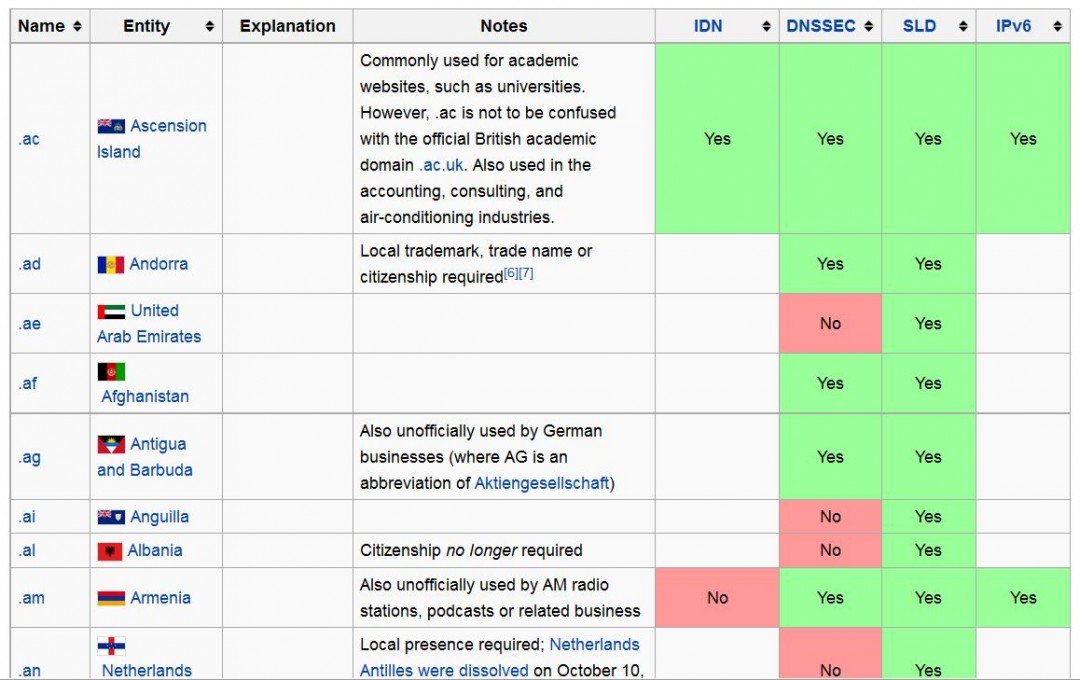The height and width of the screenshot is (680, 1080).
Task: Click the green Yes cell for .ac IPv6
Action: (x=1023, y=139)
